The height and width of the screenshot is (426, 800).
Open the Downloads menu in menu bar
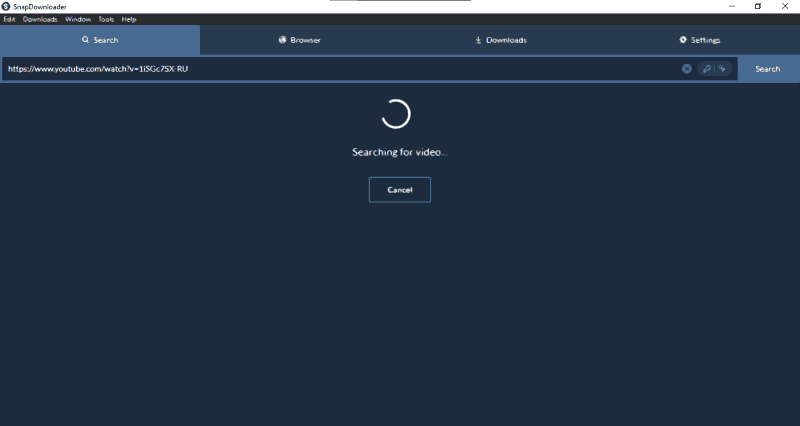point(40,19)
